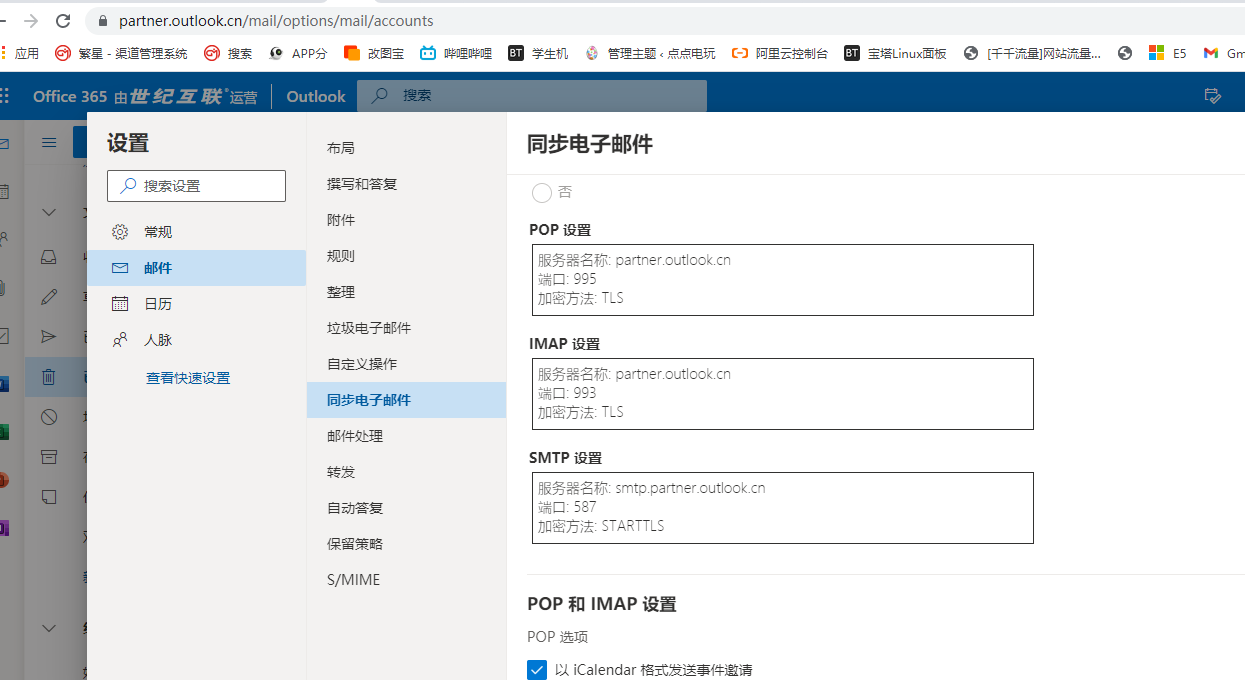Open the S/MIME settings page
Screen dimensions: 1245x680
click(x=353, y=580)
